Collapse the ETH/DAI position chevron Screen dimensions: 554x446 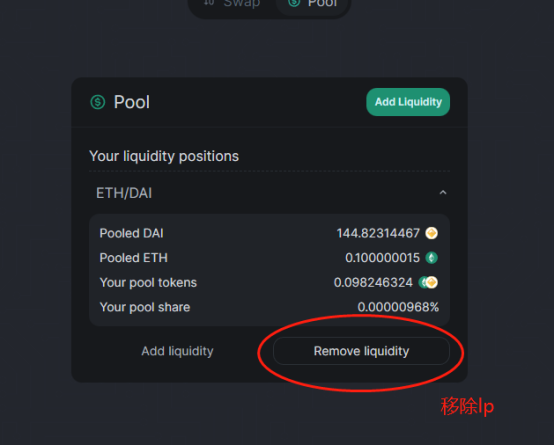443,193
